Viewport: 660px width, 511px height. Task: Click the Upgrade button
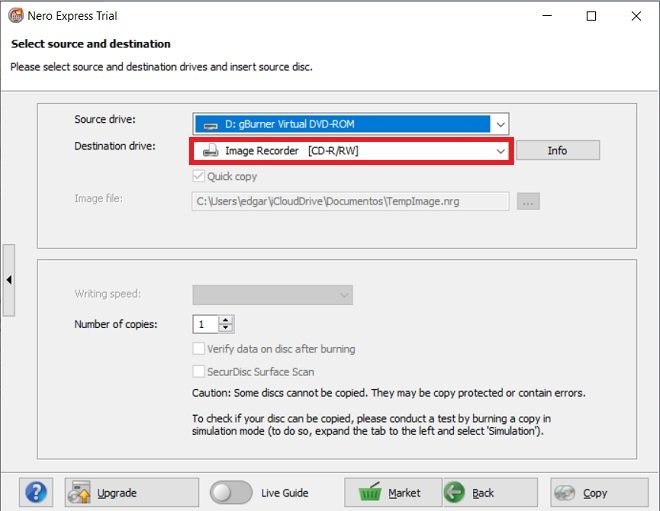pyautogui.click(x=132, y=492)
